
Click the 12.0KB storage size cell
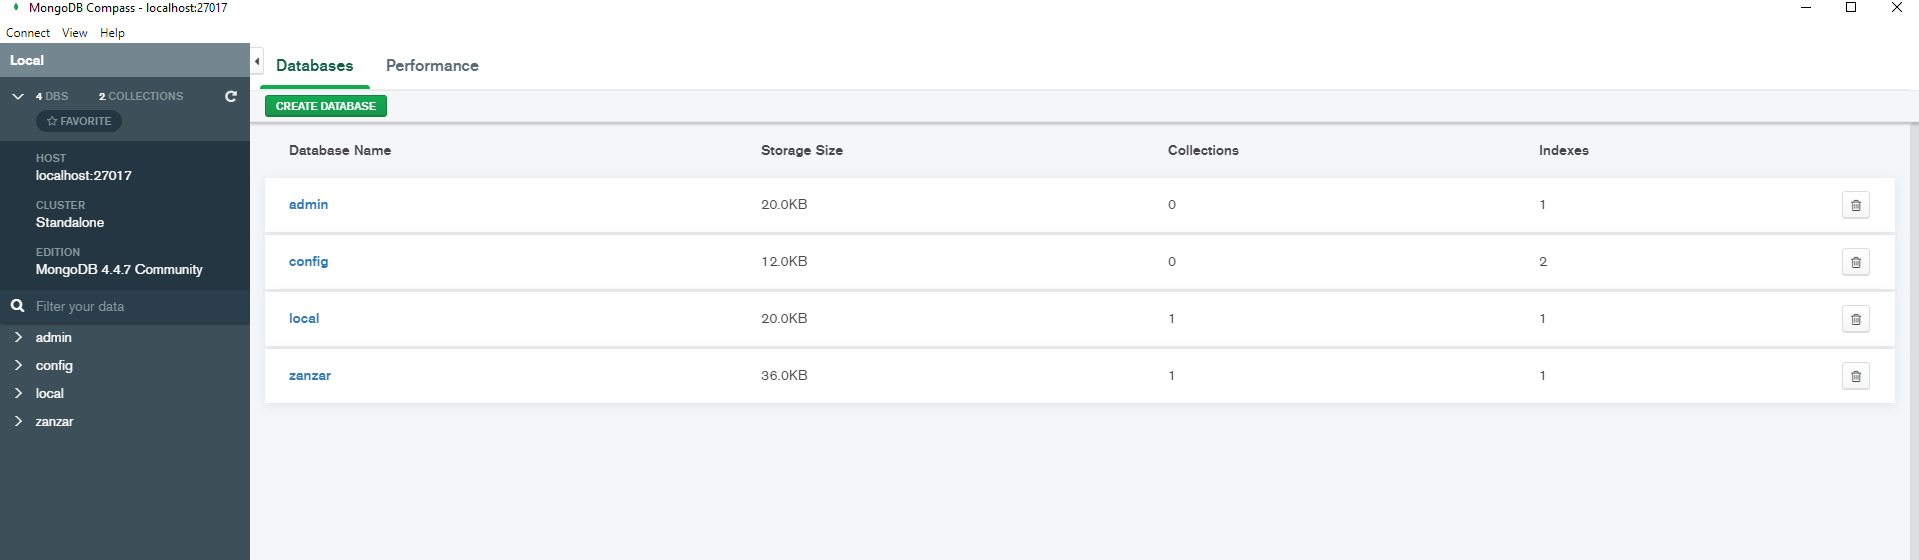[x=784, y=261]
